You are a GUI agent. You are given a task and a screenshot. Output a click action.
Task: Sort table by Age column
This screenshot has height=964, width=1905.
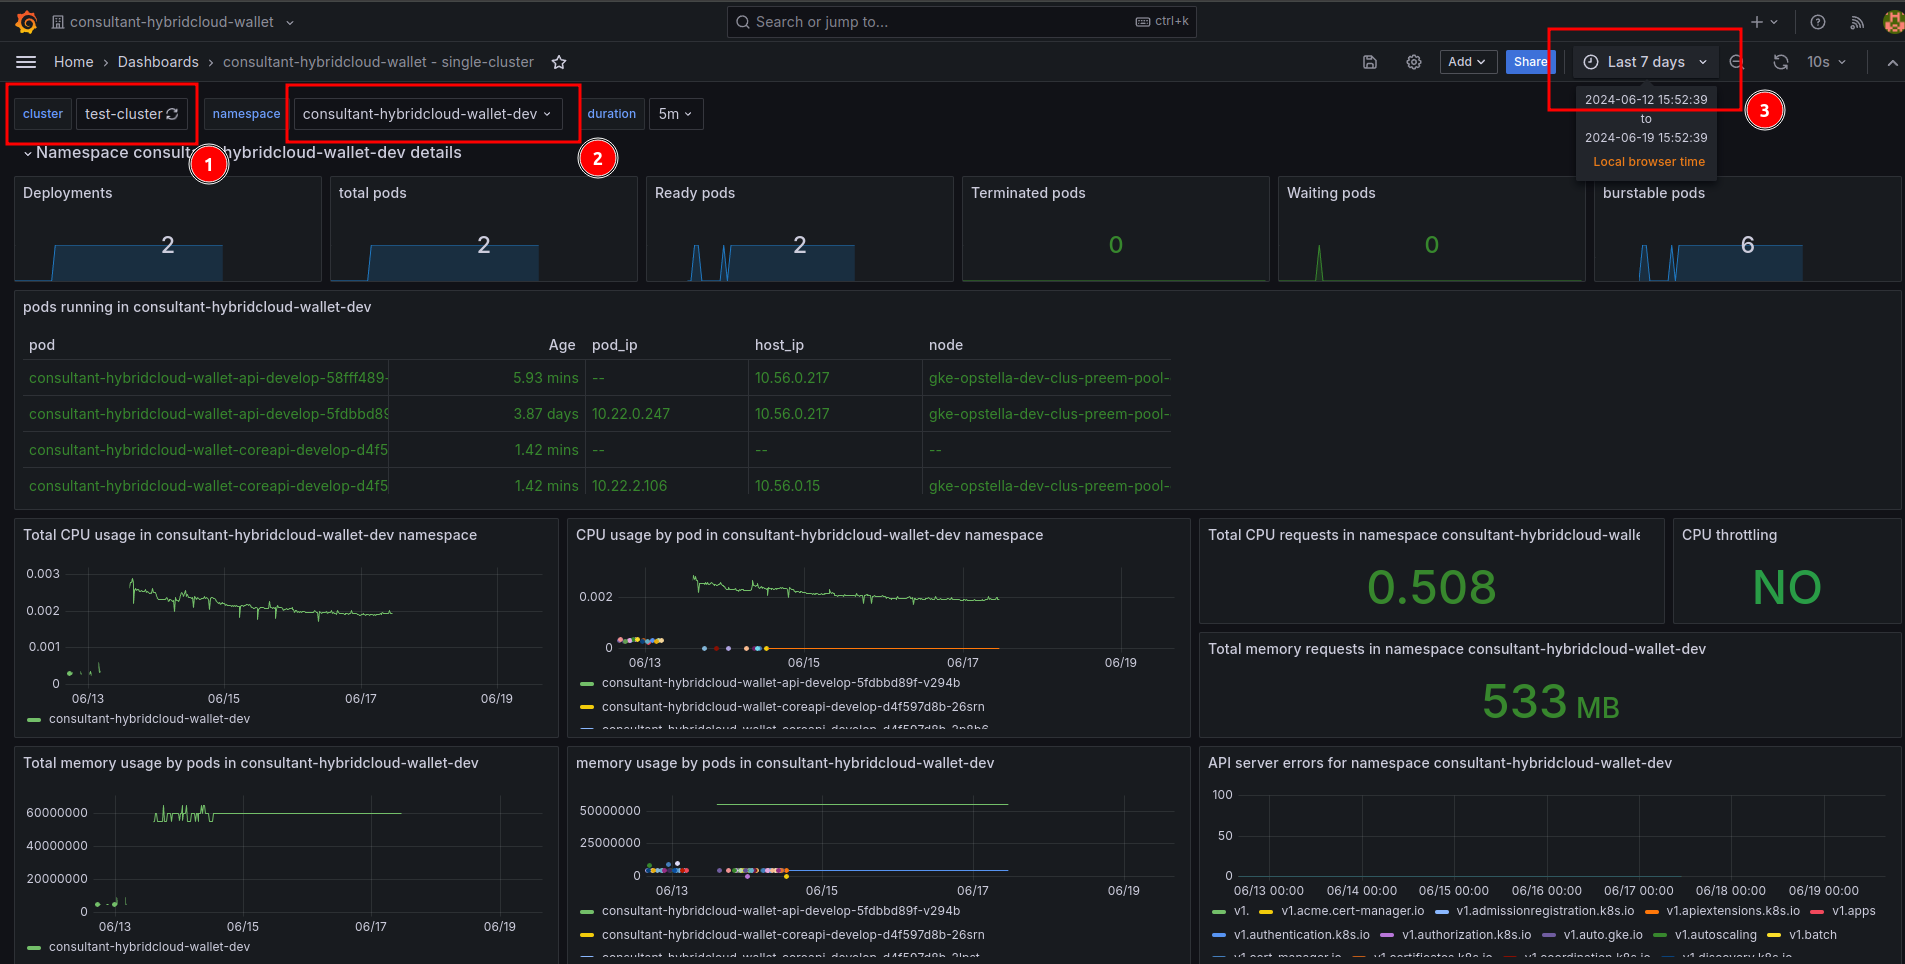(x=562, y=345)
